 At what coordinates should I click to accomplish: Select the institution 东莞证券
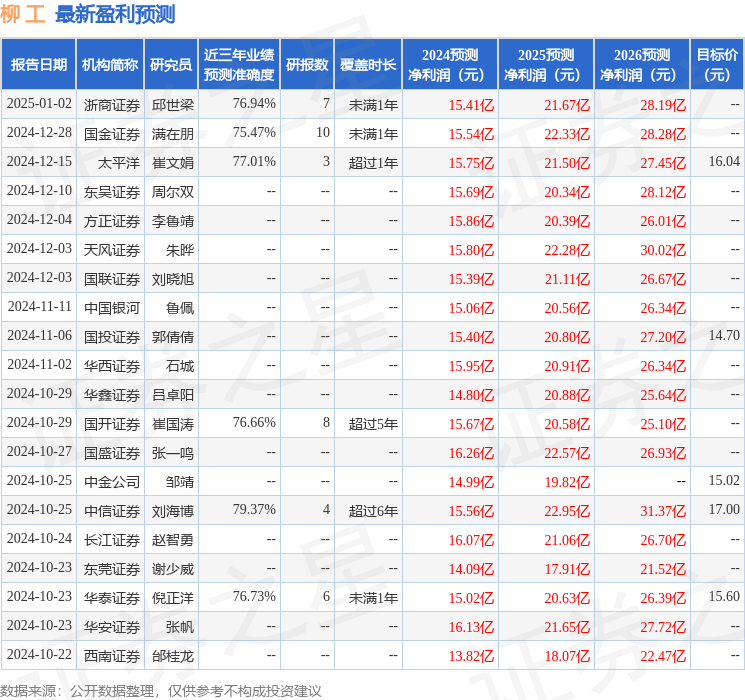[112, 569]
